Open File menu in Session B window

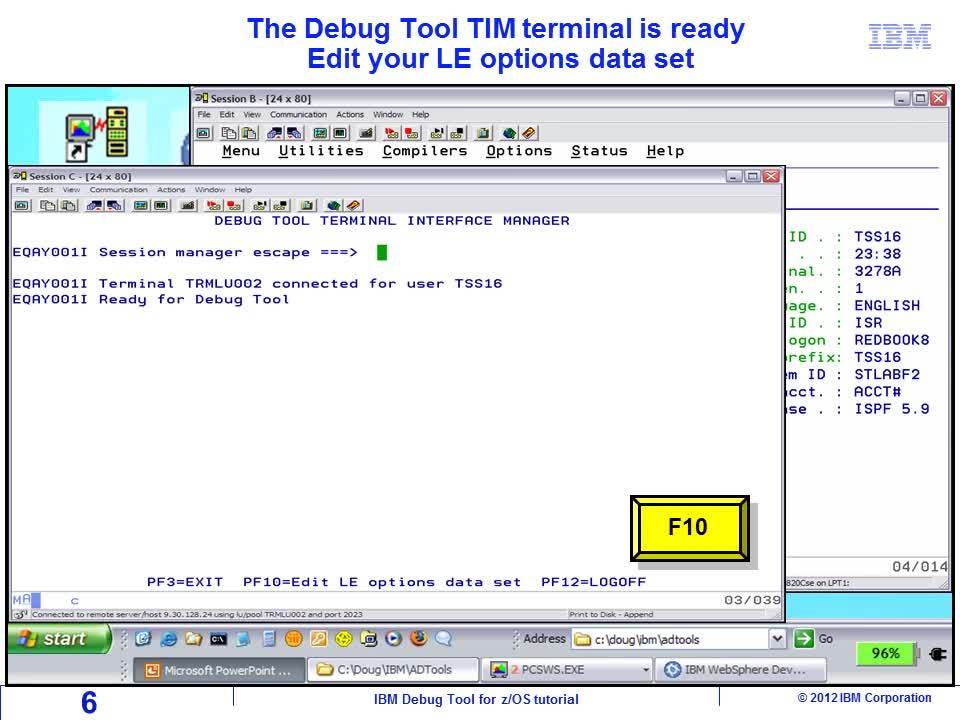click(x=204, y=114)
